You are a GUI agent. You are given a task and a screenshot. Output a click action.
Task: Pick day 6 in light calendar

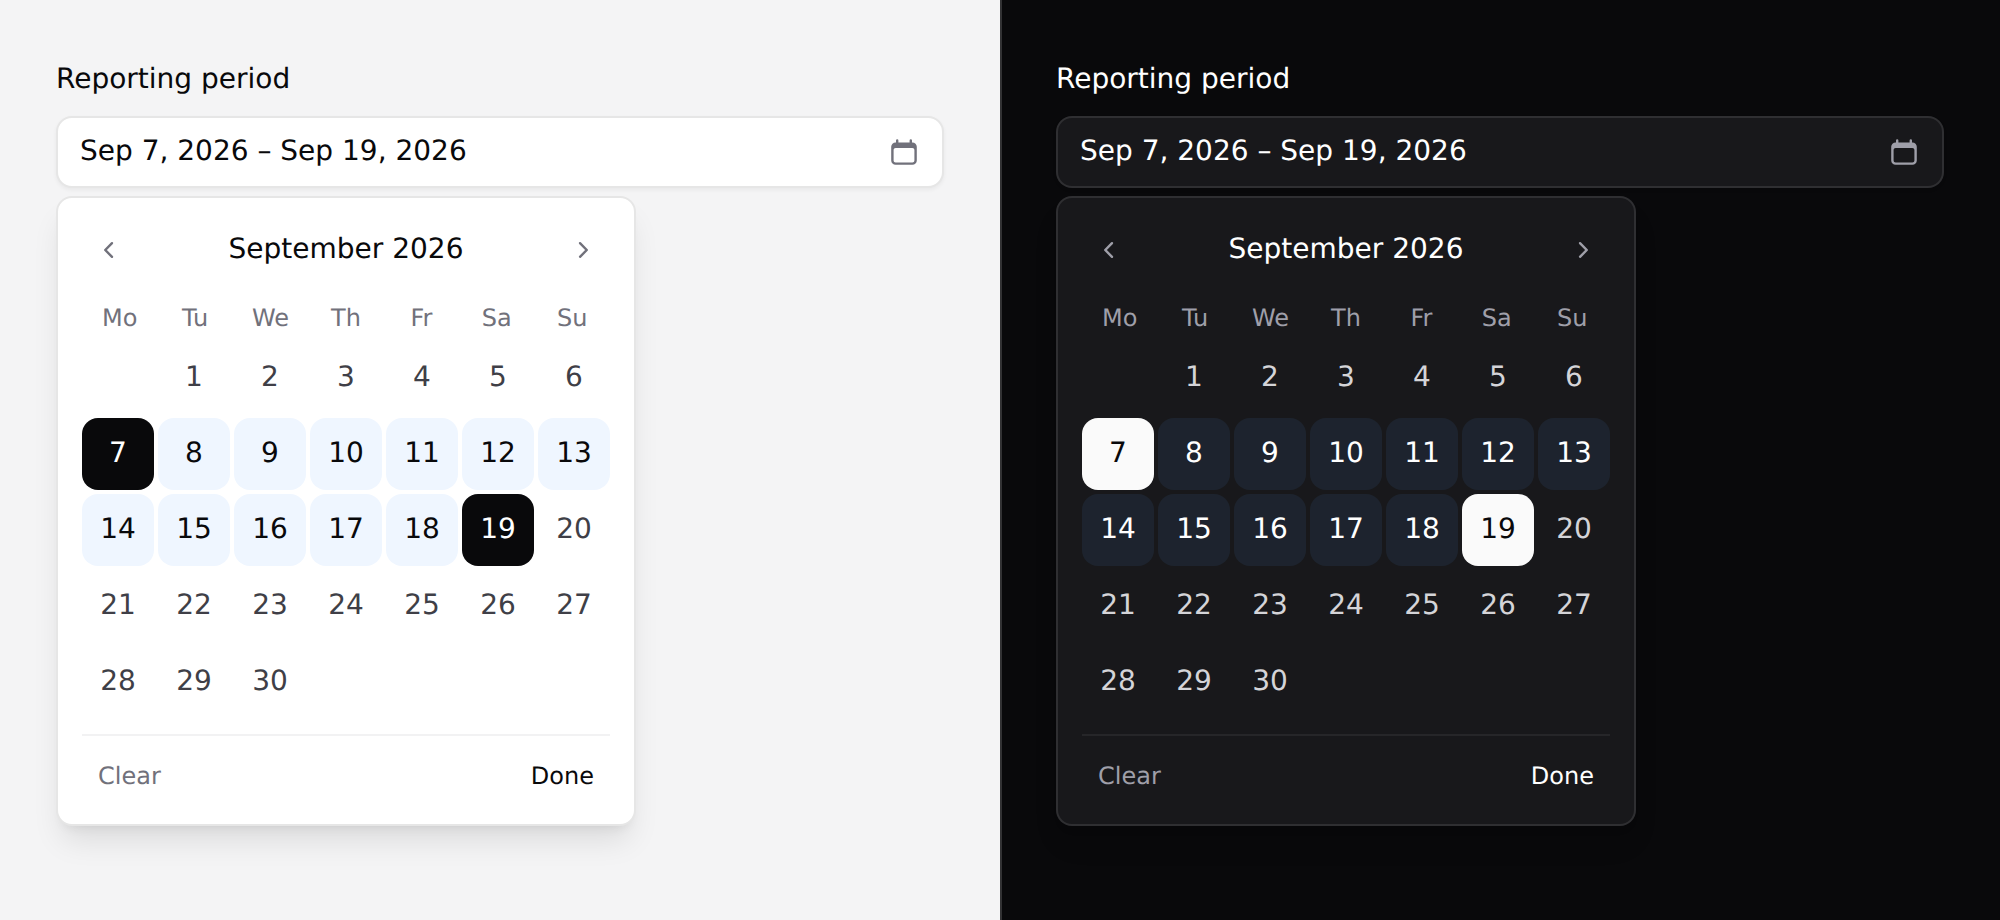tap(574, 378)
